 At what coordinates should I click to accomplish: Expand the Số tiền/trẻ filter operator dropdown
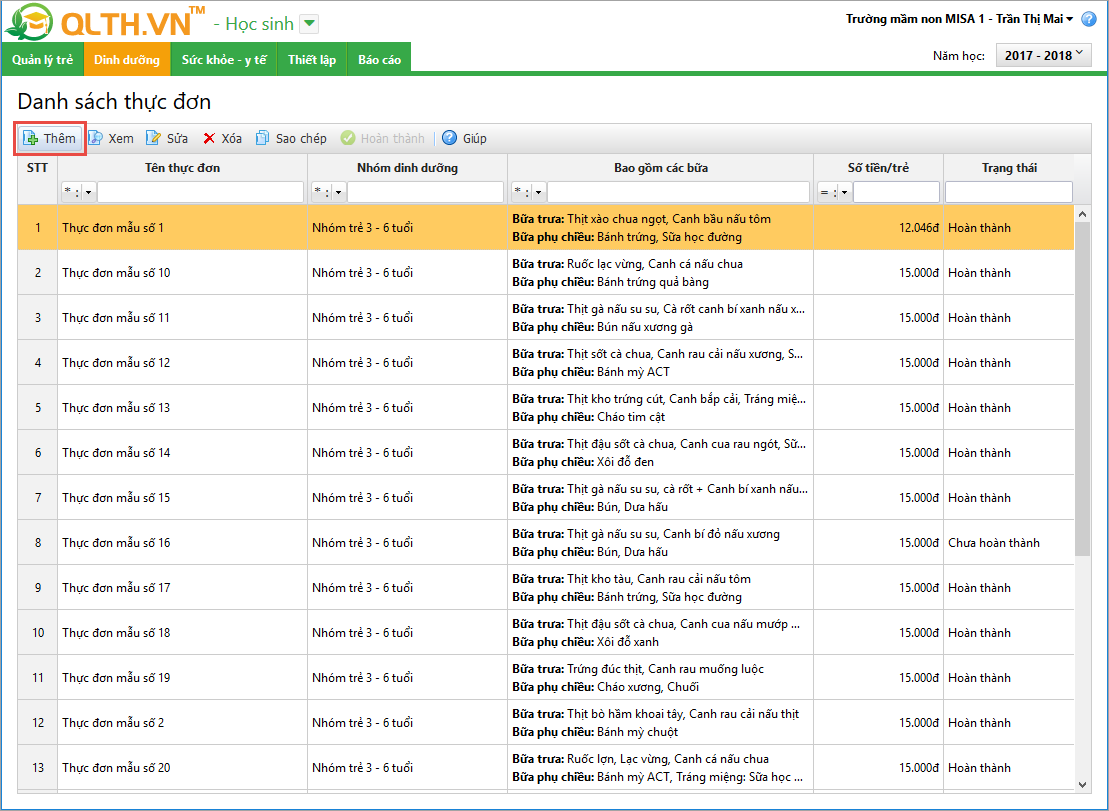pos(844,192)
